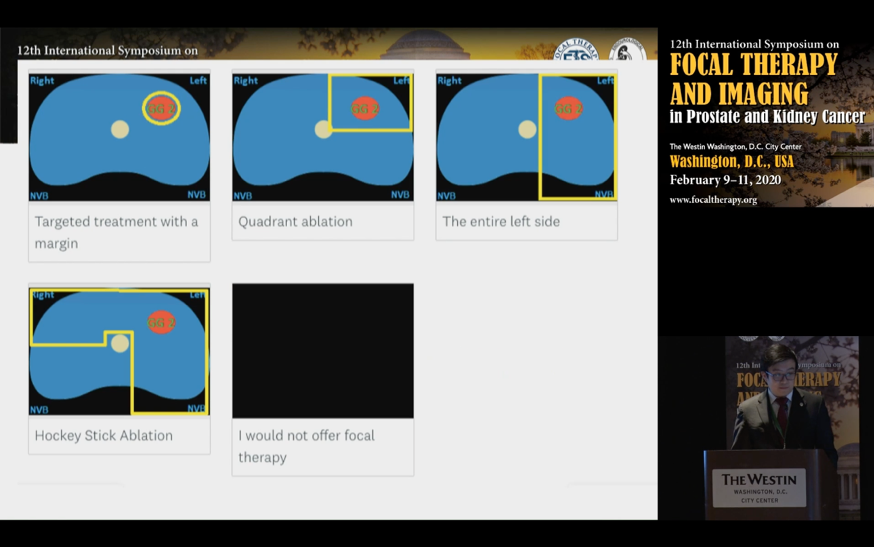Click the 'FOCAL THERAPY AND IMAGING' title
874x547 pixels.
754,79
